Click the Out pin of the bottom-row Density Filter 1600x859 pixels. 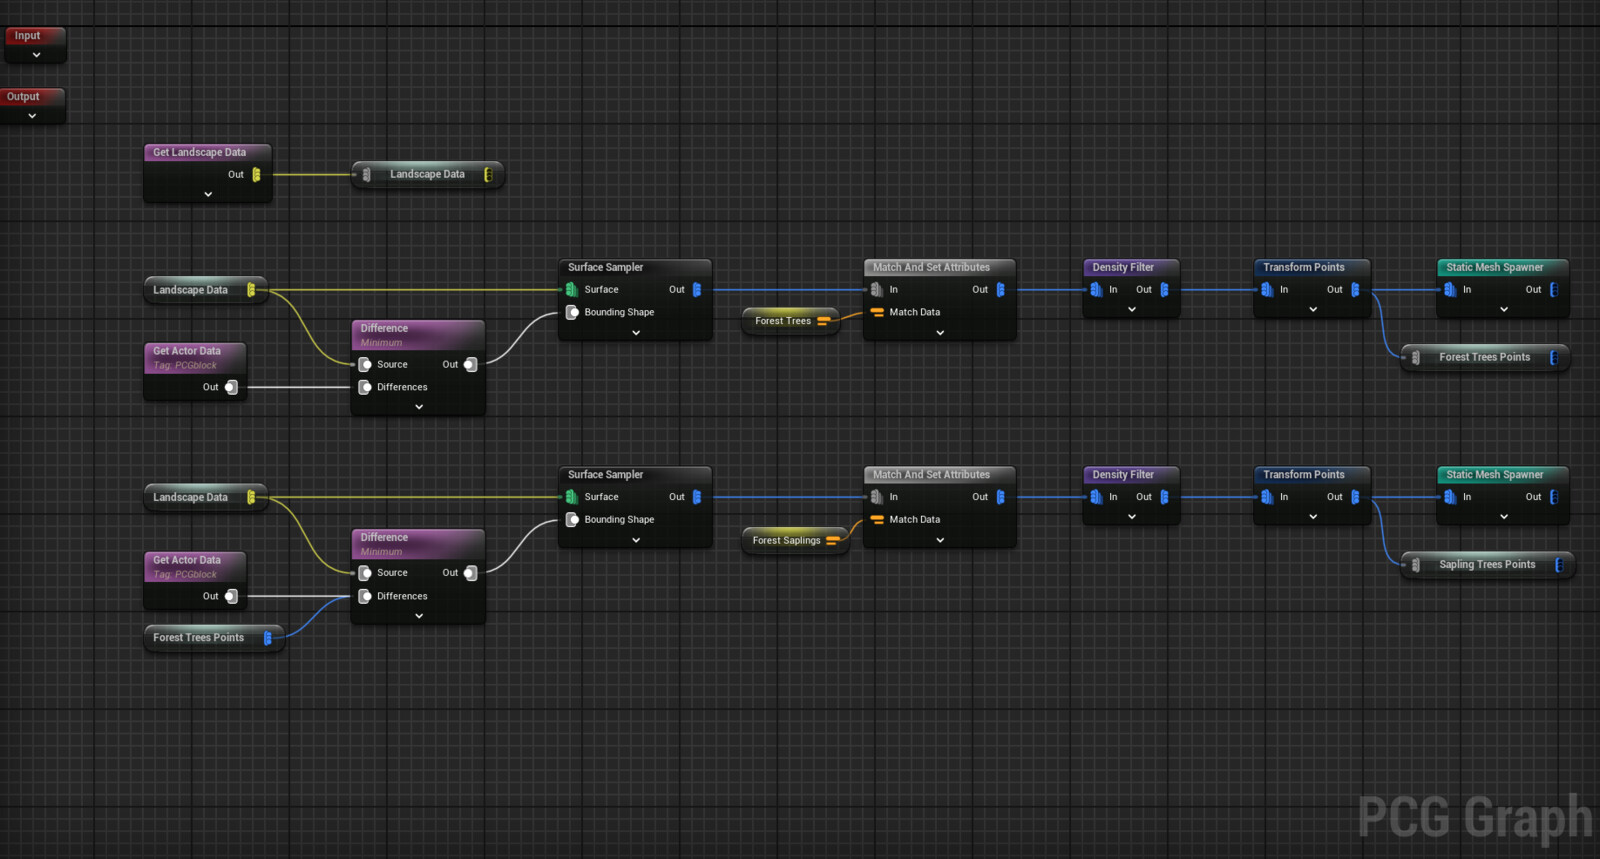[1164, 497]
